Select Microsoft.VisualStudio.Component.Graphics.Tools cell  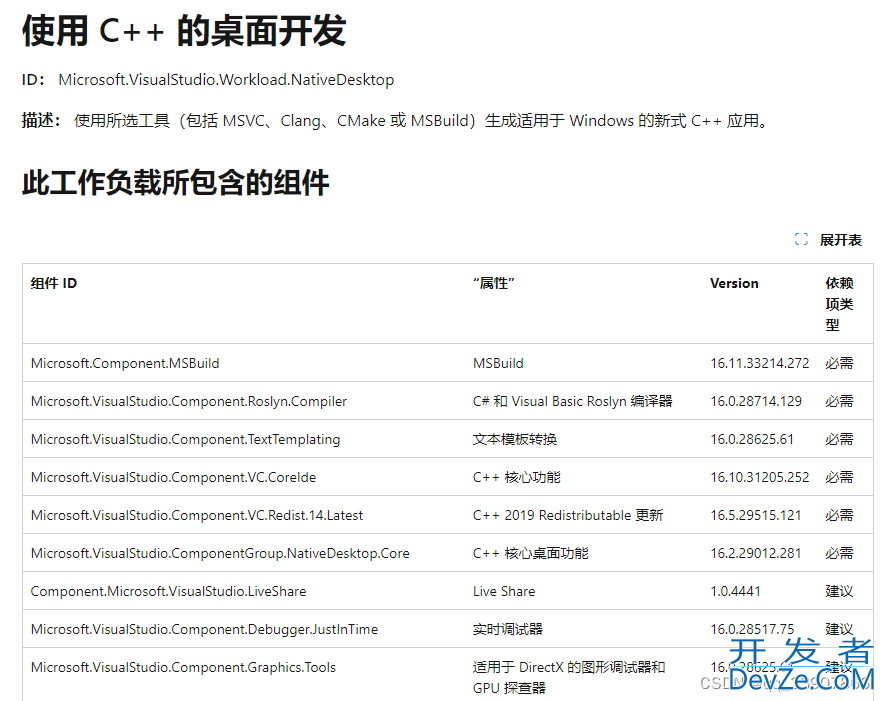[x=183, y=667]
